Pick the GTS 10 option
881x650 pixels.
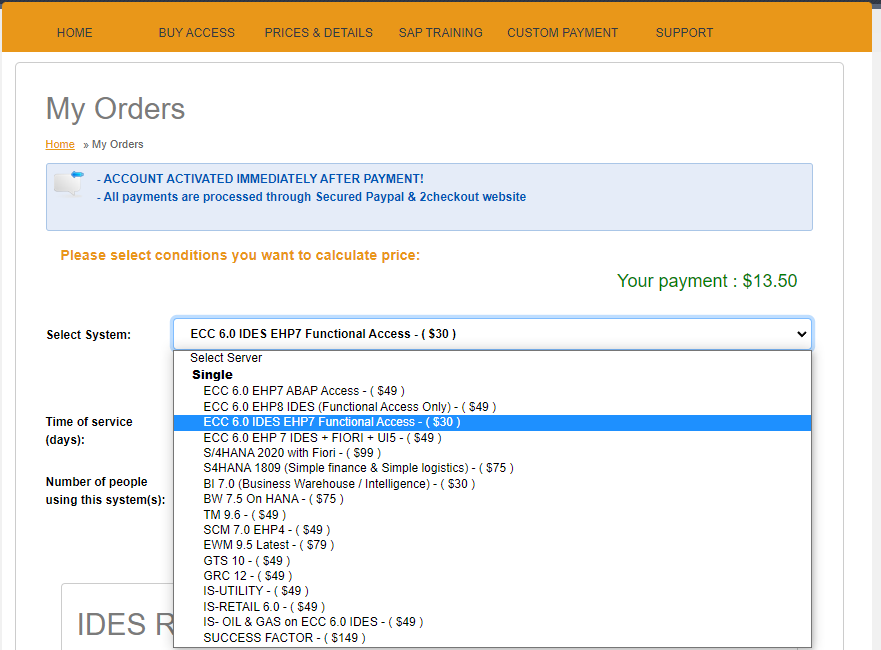(x=492, y=561)
